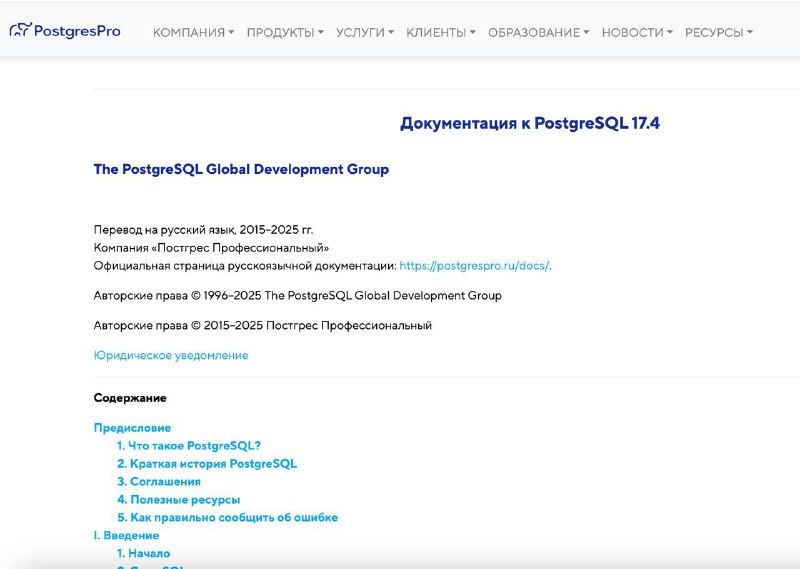The height and width of the screenshot is (569, 800).
Task: Click the 'Документация к PostgreSQL 17.4' heading
Action: [x=530, y=123]
